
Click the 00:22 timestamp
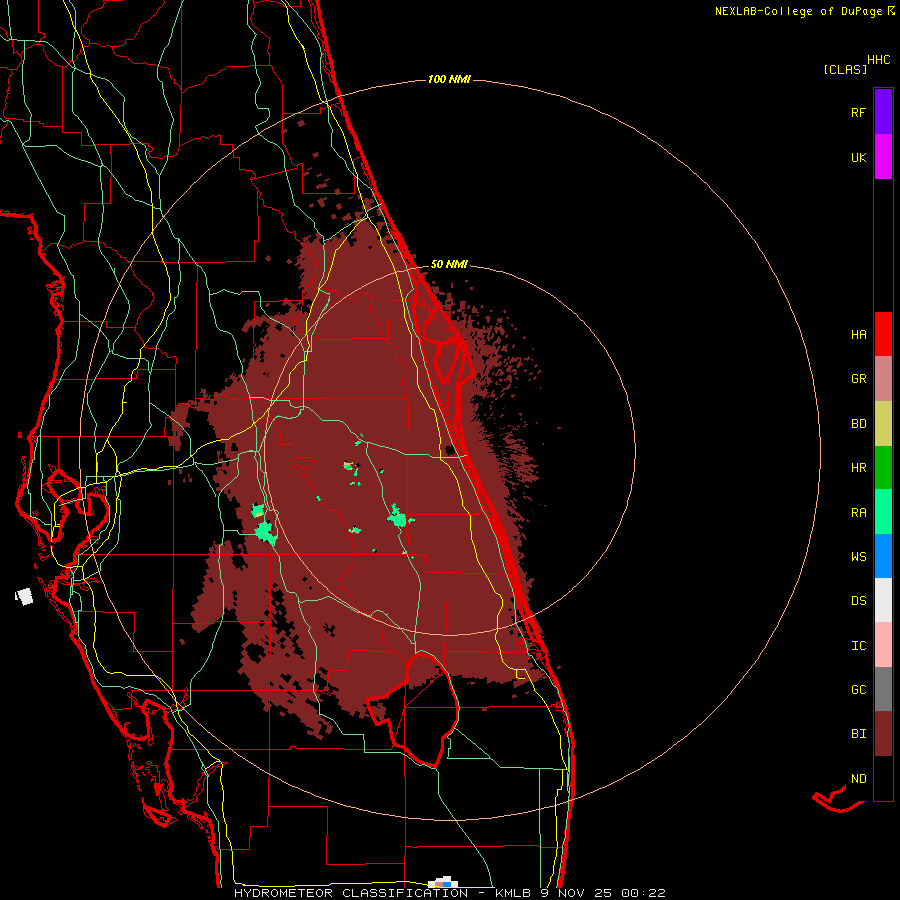pyautogui.click(x=643, y=893)
